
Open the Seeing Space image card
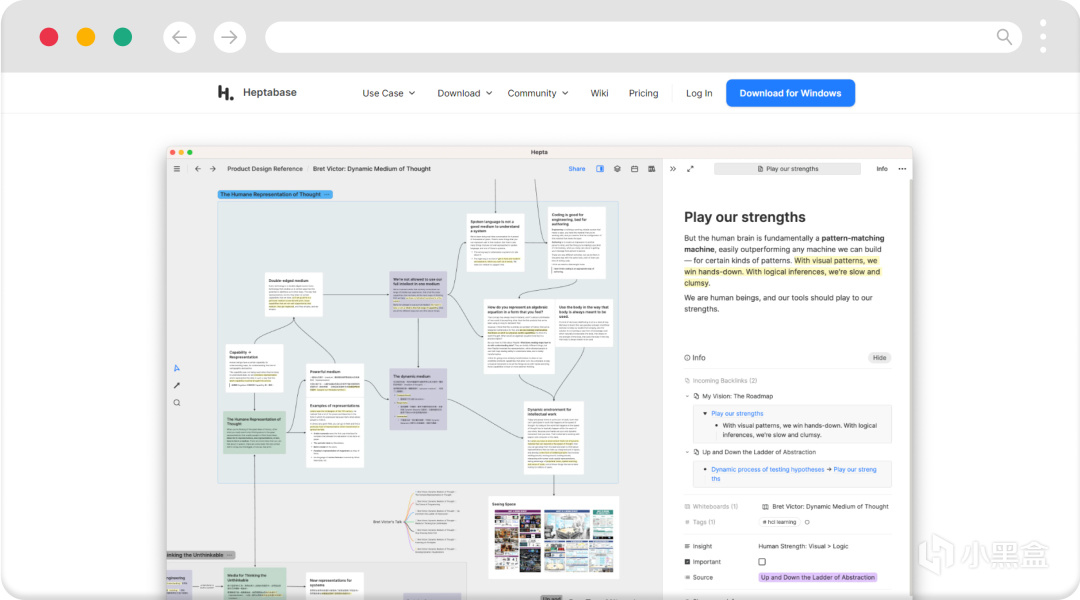(553, 537)
